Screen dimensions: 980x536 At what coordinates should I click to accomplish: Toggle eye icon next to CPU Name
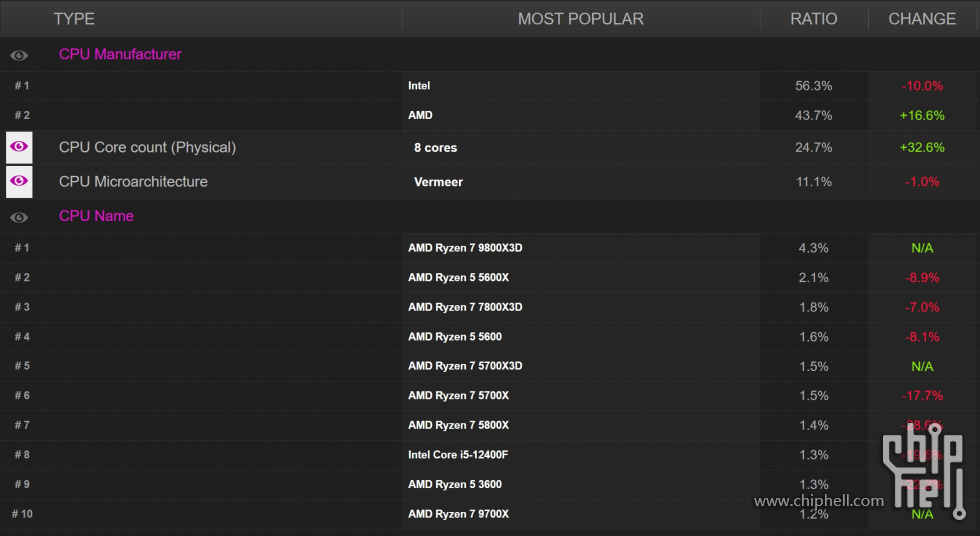click(19, 217)
